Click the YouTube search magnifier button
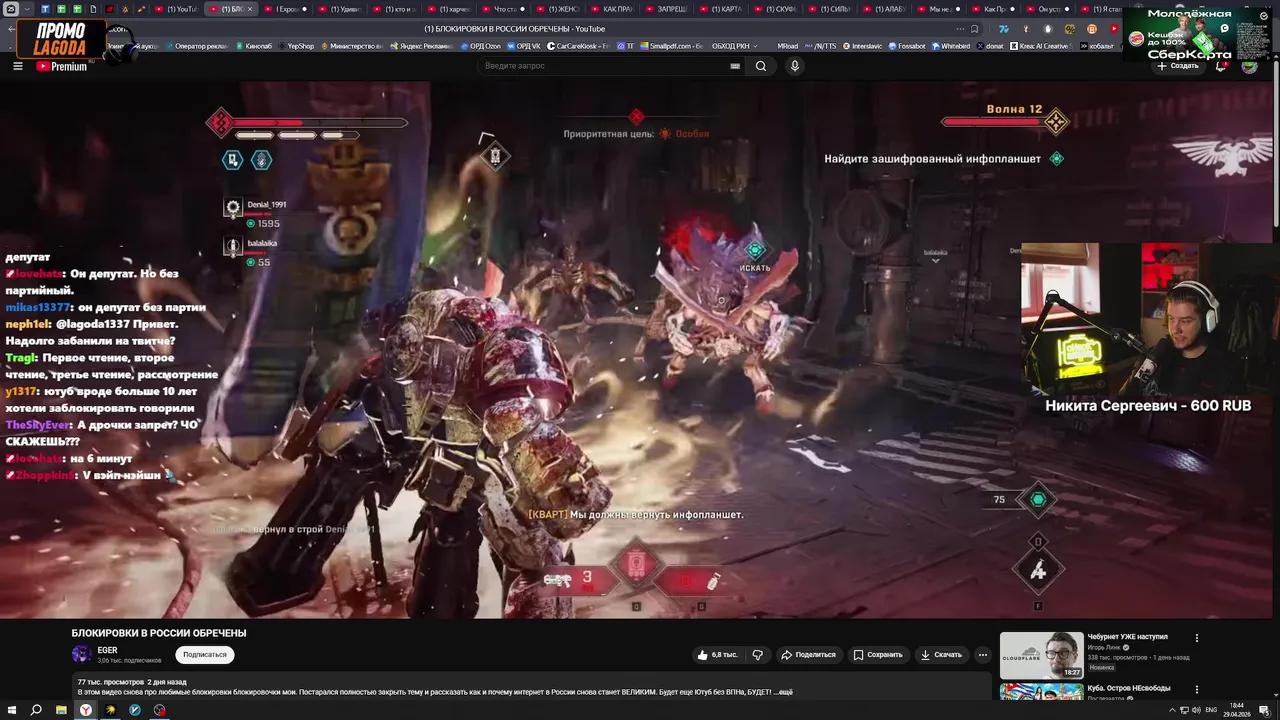 [761, 66]
